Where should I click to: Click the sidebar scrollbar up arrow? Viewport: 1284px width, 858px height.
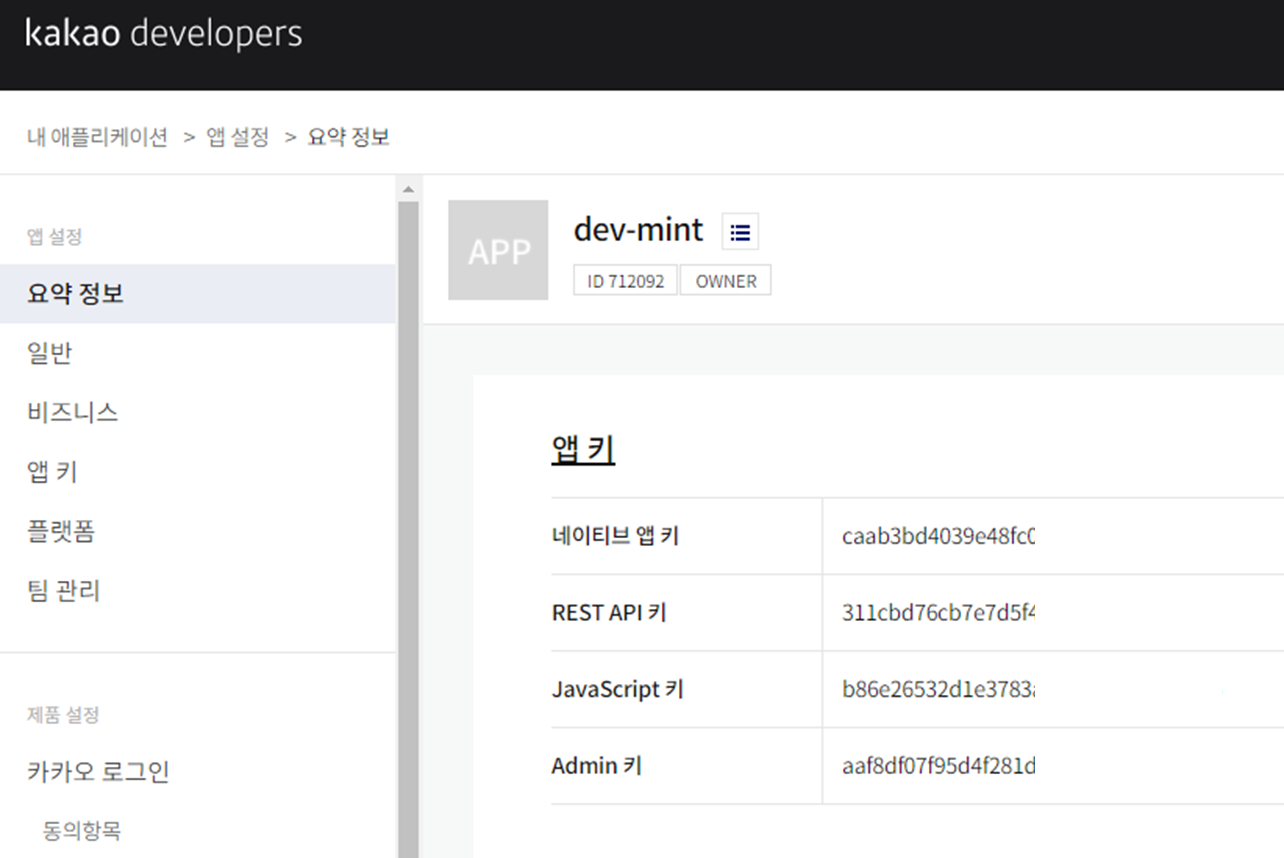pyautogui.click(x=407, y=189)
